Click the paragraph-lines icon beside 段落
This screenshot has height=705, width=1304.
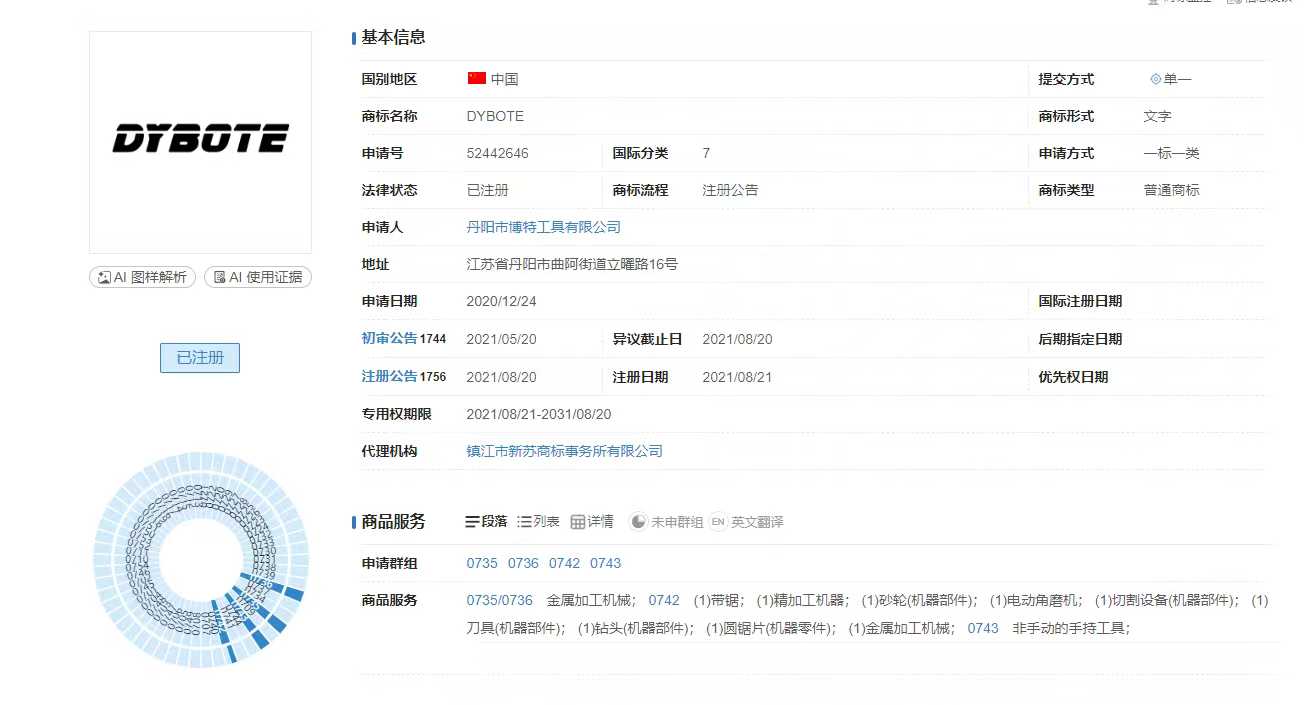point(473,522)
